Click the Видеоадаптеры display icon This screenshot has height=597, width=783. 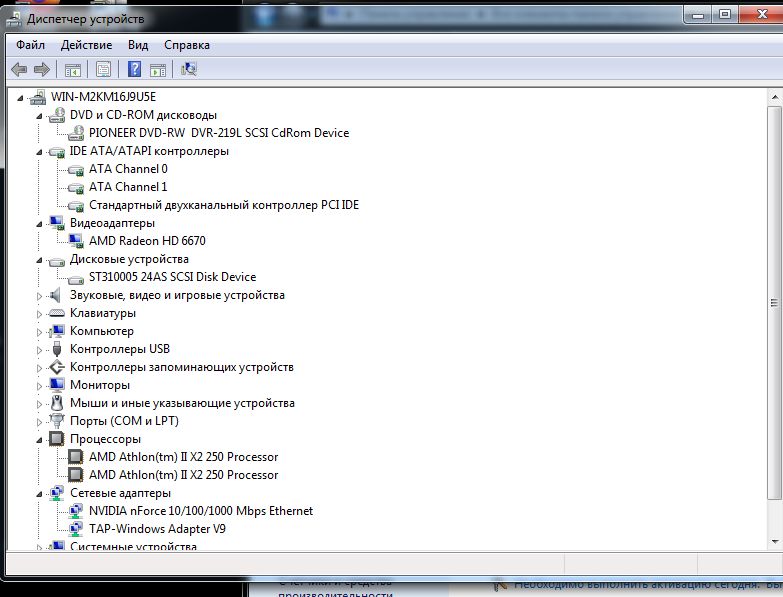pos(57,223)
